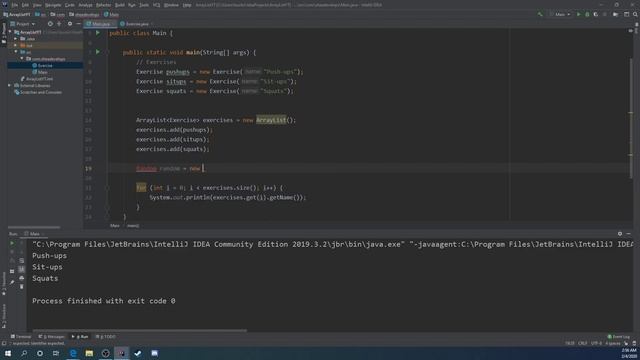The height and width of the screenshot is (360, 640).
Task: Select Scratches and Consoles node
Action: [38, 92]
